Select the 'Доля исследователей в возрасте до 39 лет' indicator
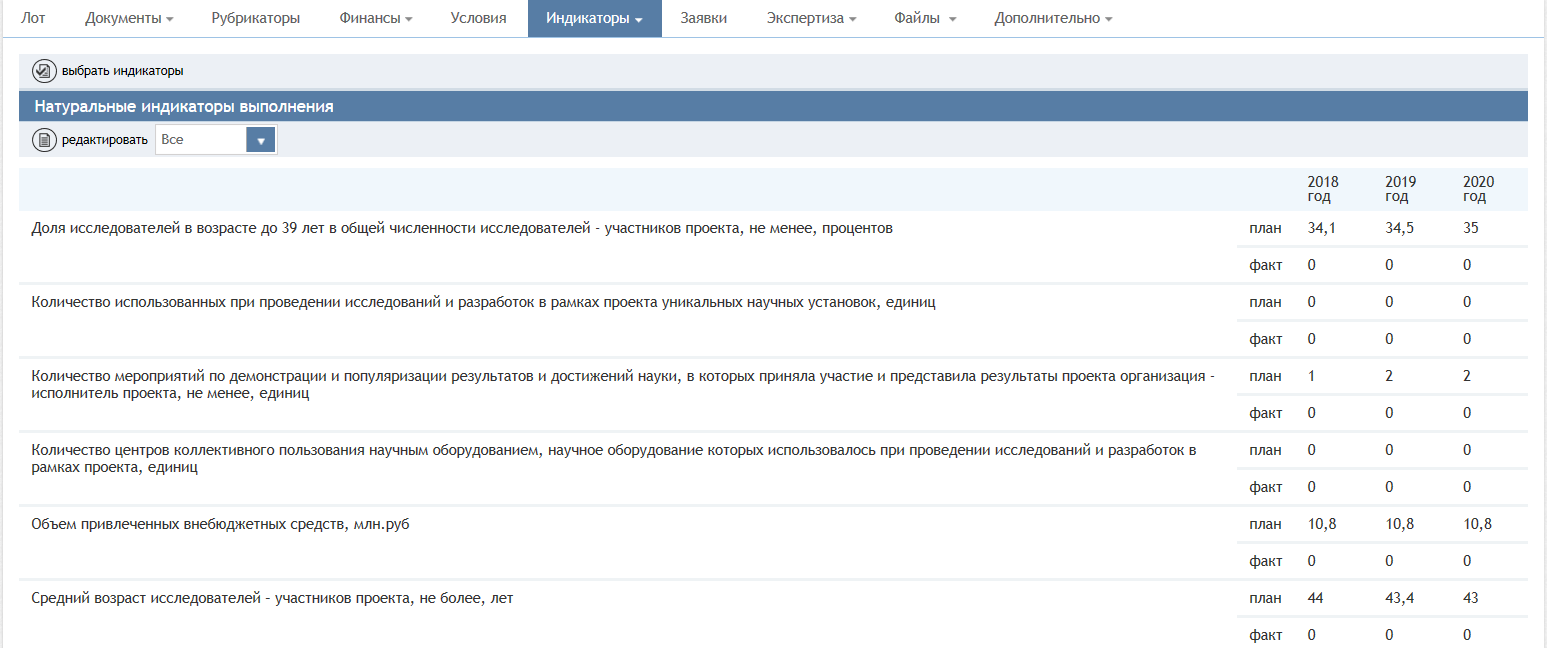 462,228
